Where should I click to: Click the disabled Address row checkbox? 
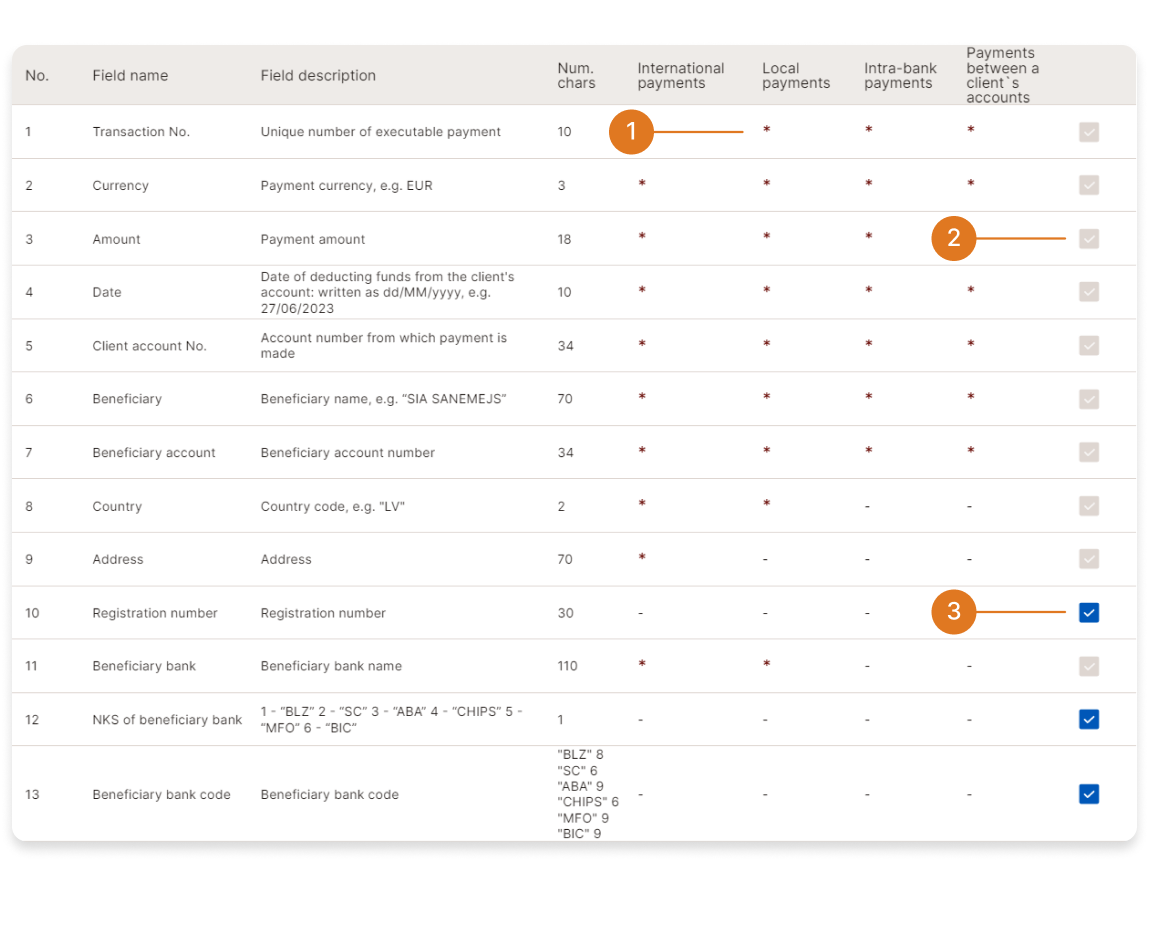click(x=1089, y=559)
